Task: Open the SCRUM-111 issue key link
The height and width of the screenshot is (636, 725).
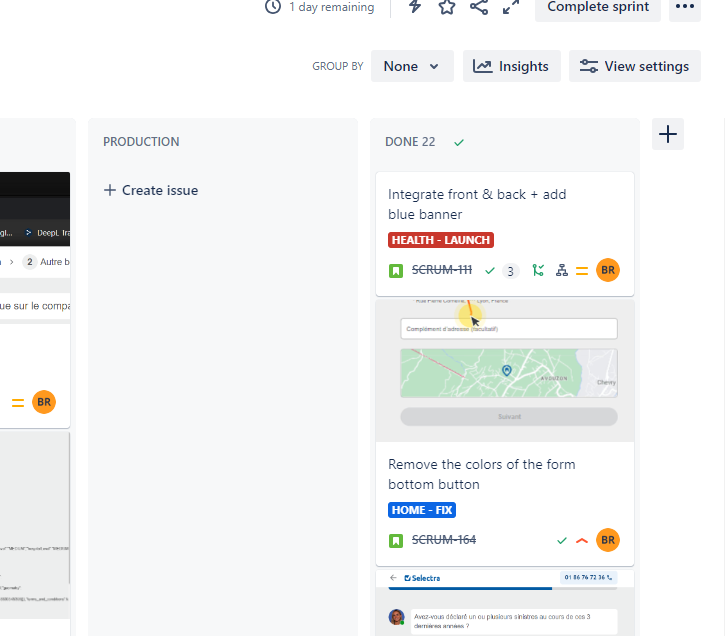Action: (442, 269)
